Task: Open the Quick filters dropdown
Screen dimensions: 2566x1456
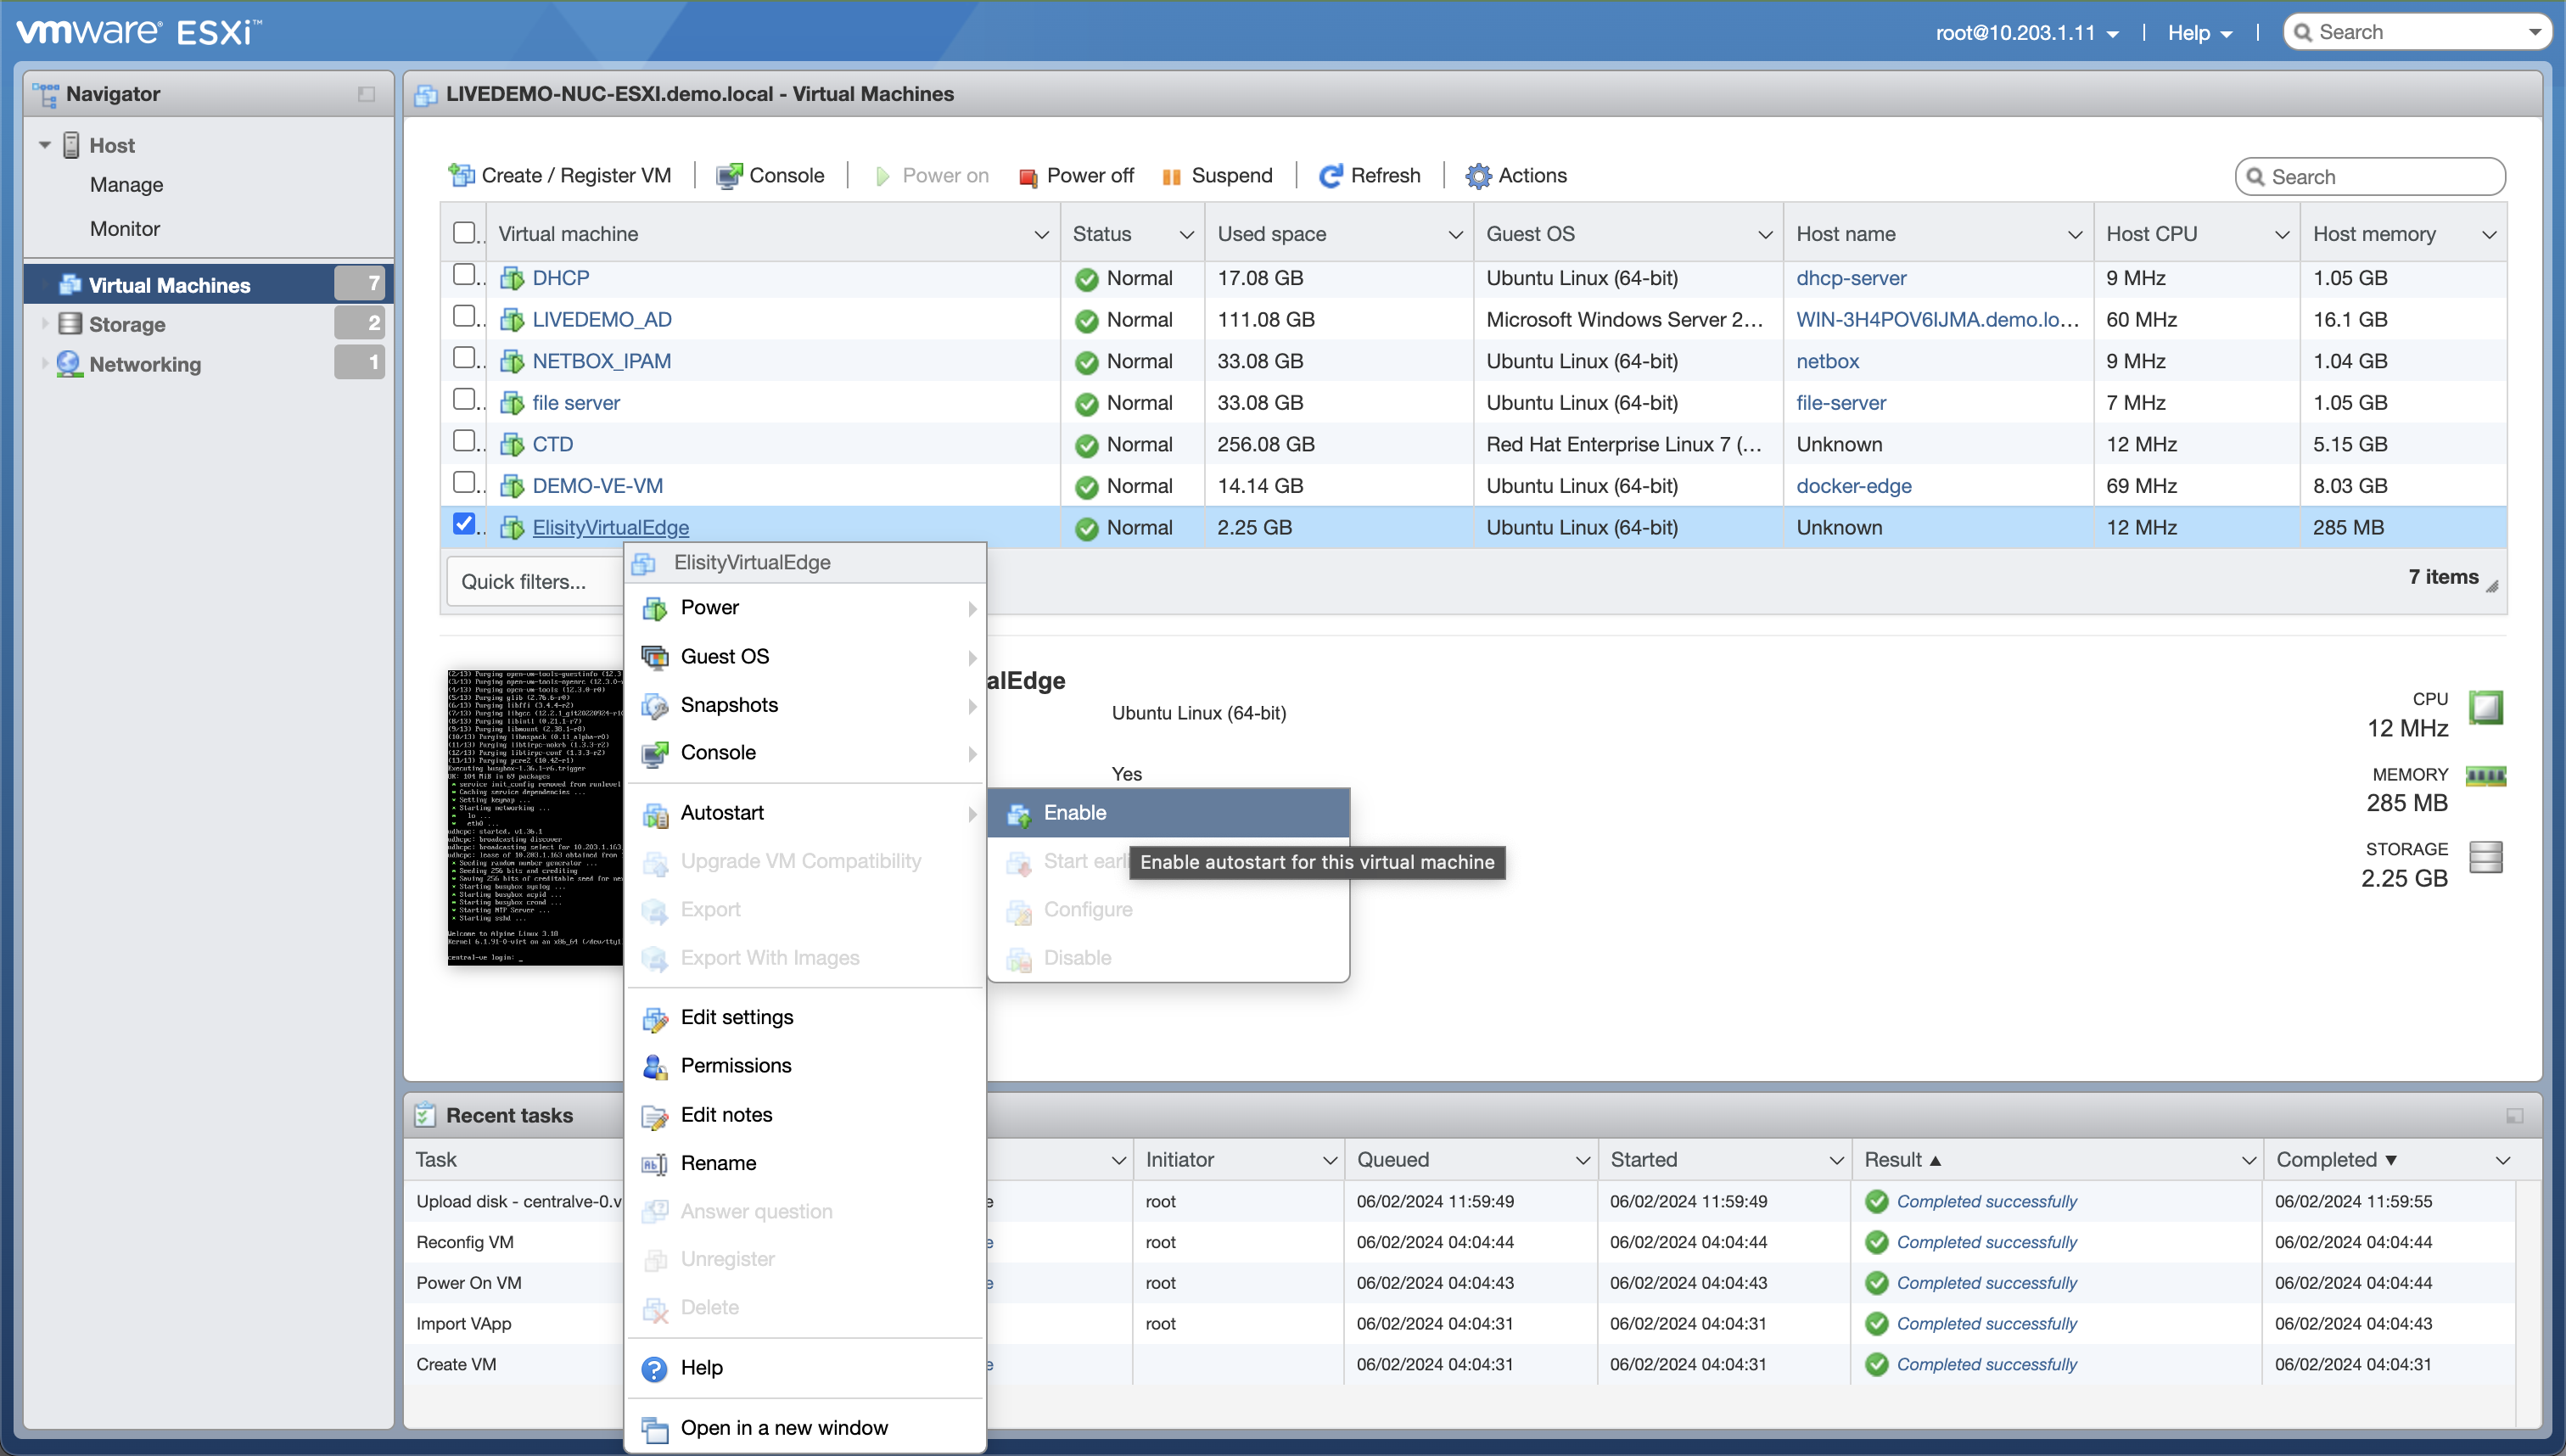Action: click(523, 582)
